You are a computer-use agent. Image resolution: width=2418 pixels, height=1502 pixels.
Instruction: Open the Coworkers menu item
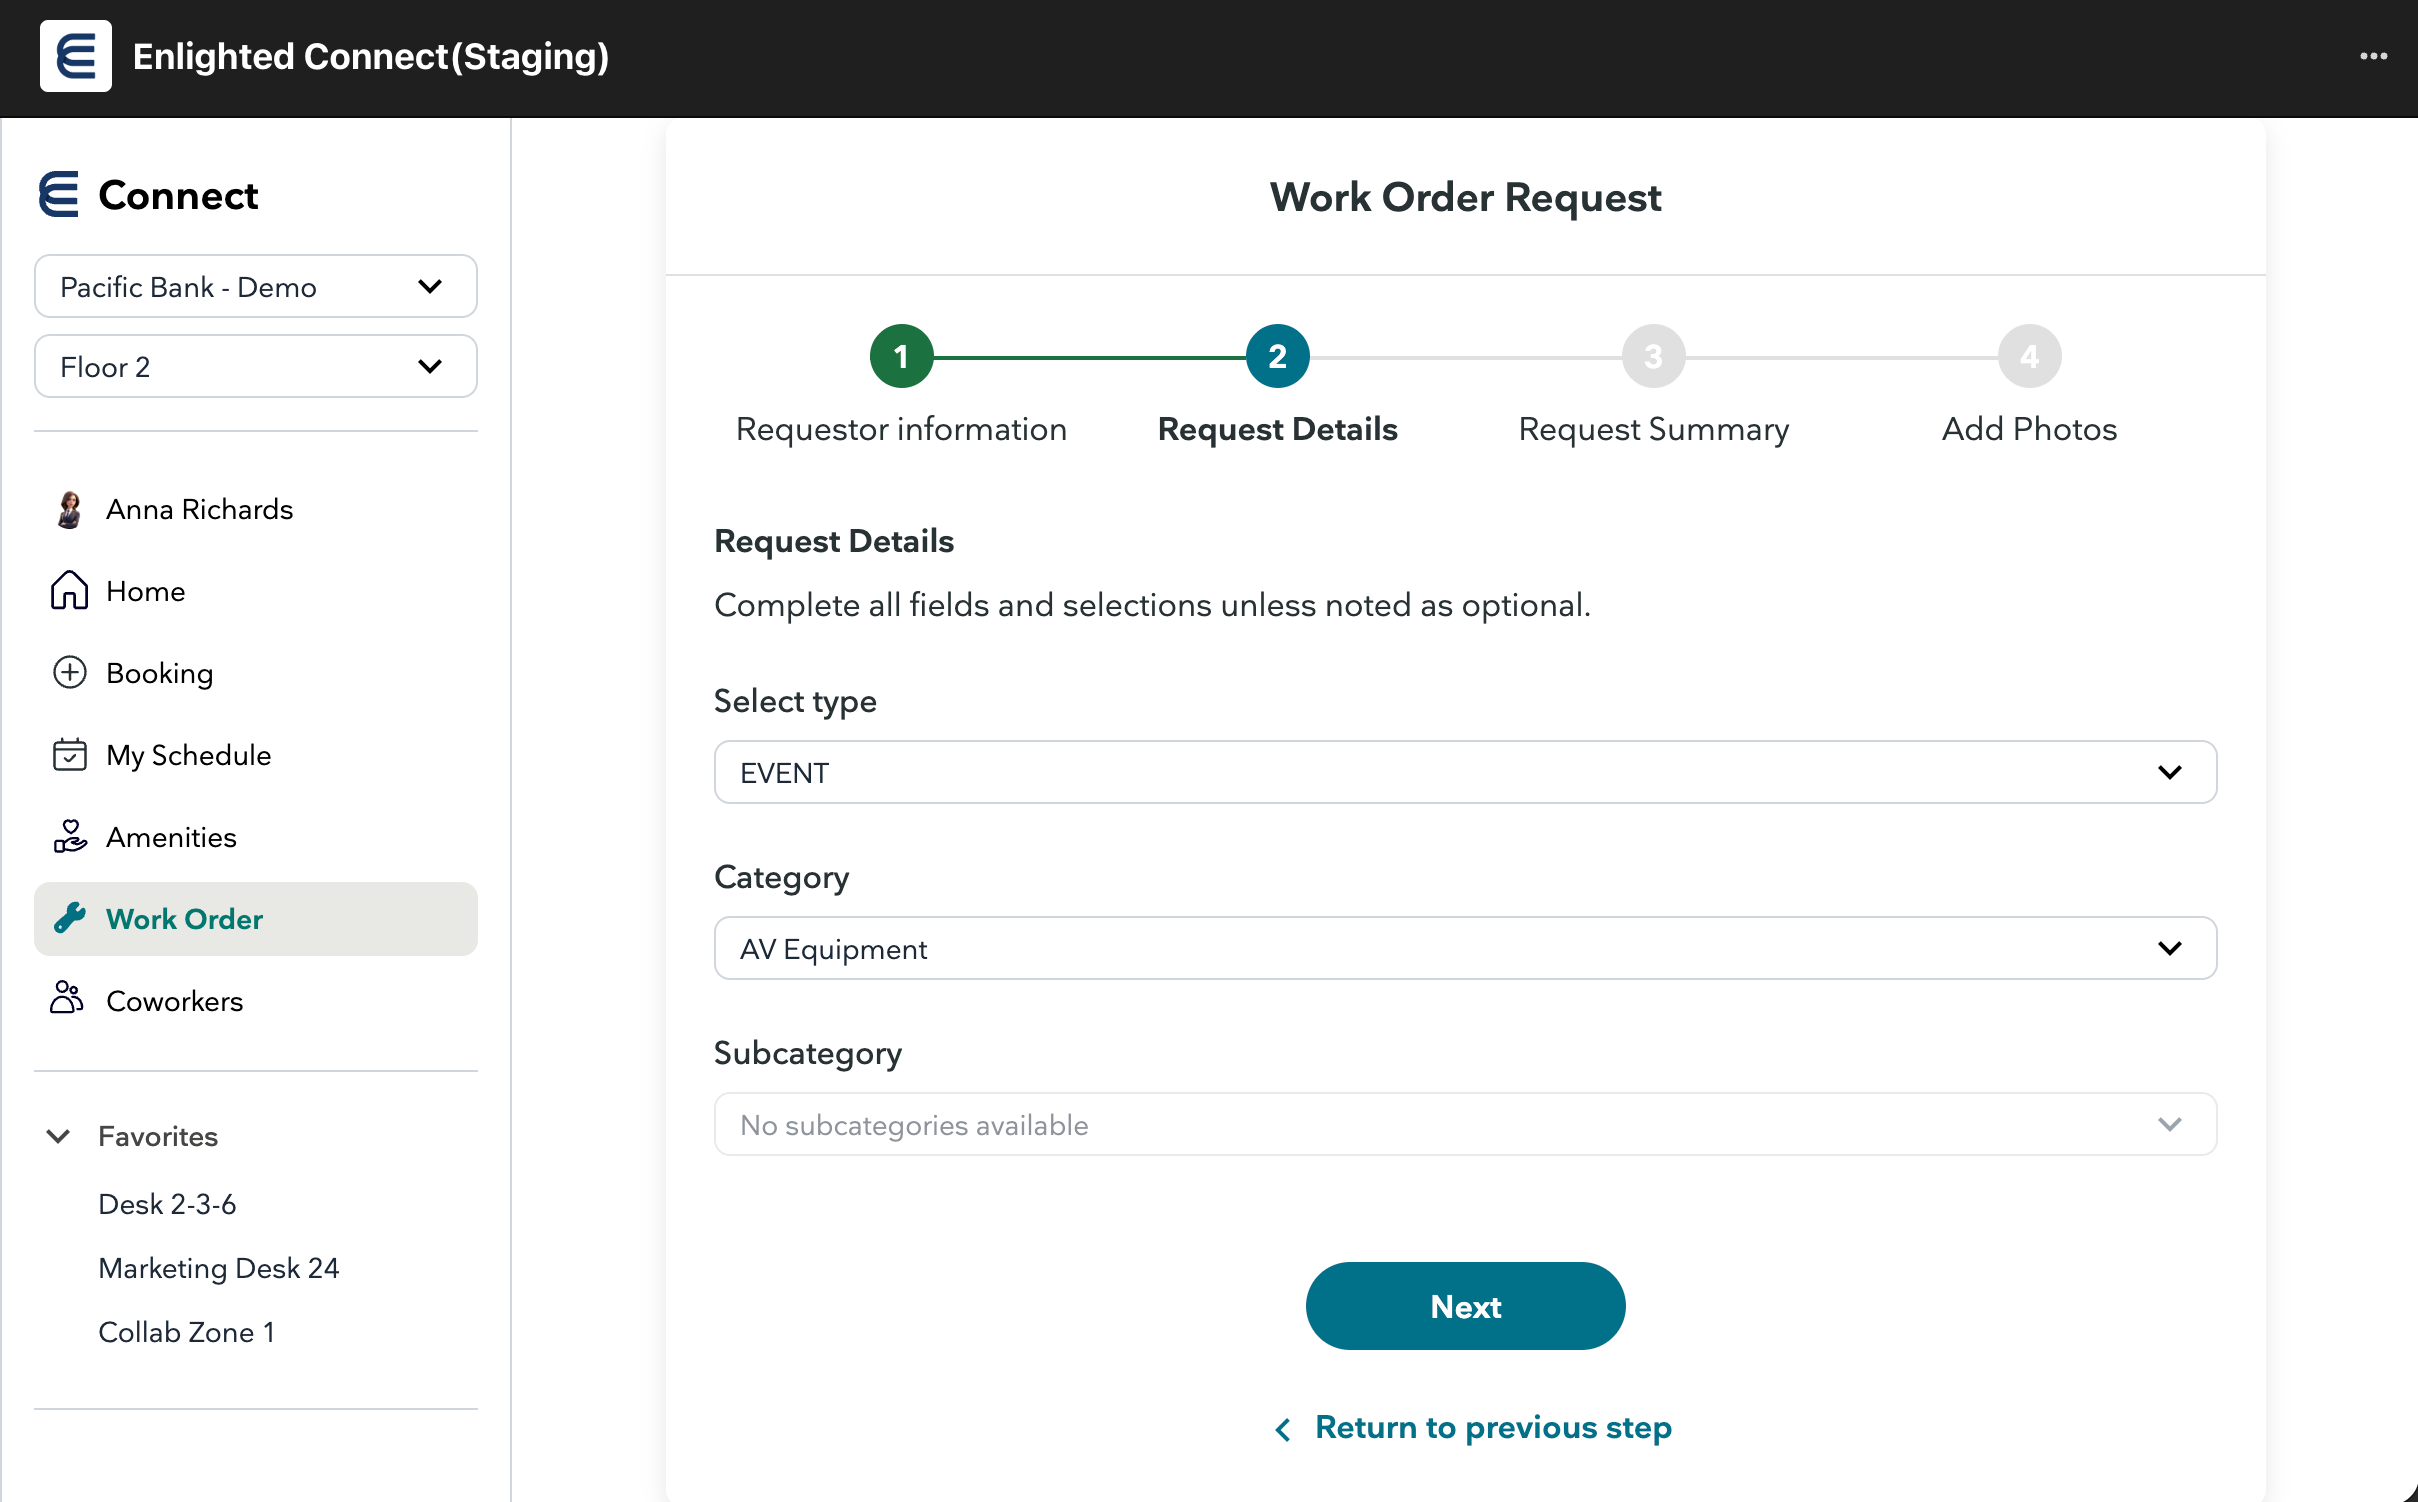tap(256, 1001)
